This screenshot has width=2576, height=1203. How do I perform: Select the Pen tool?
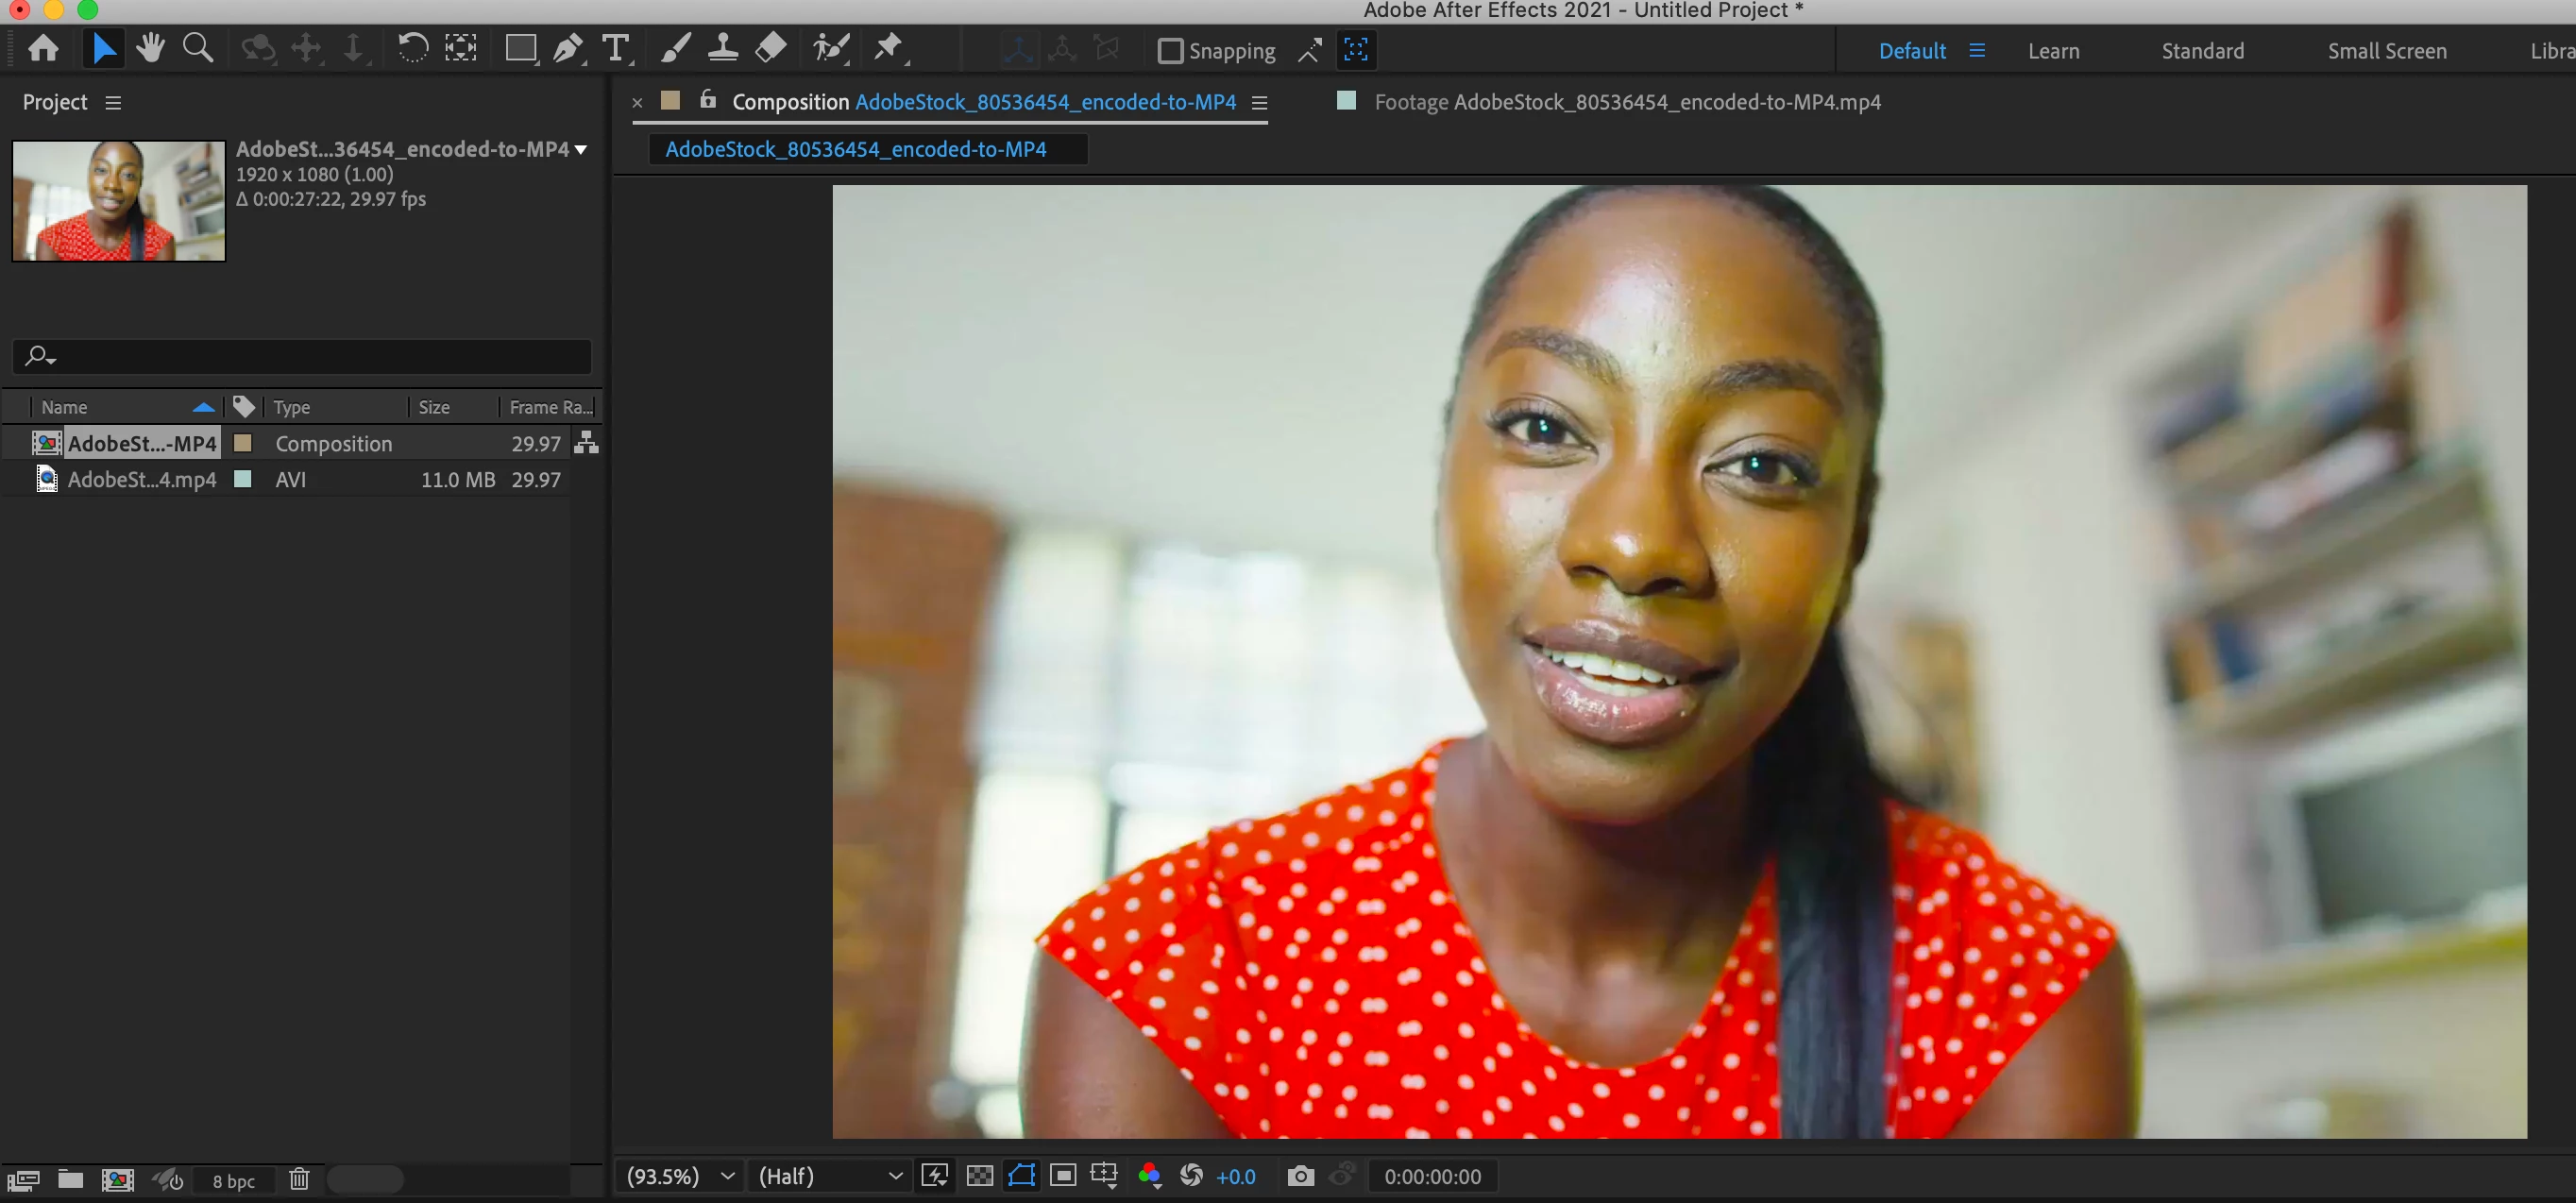567,48
